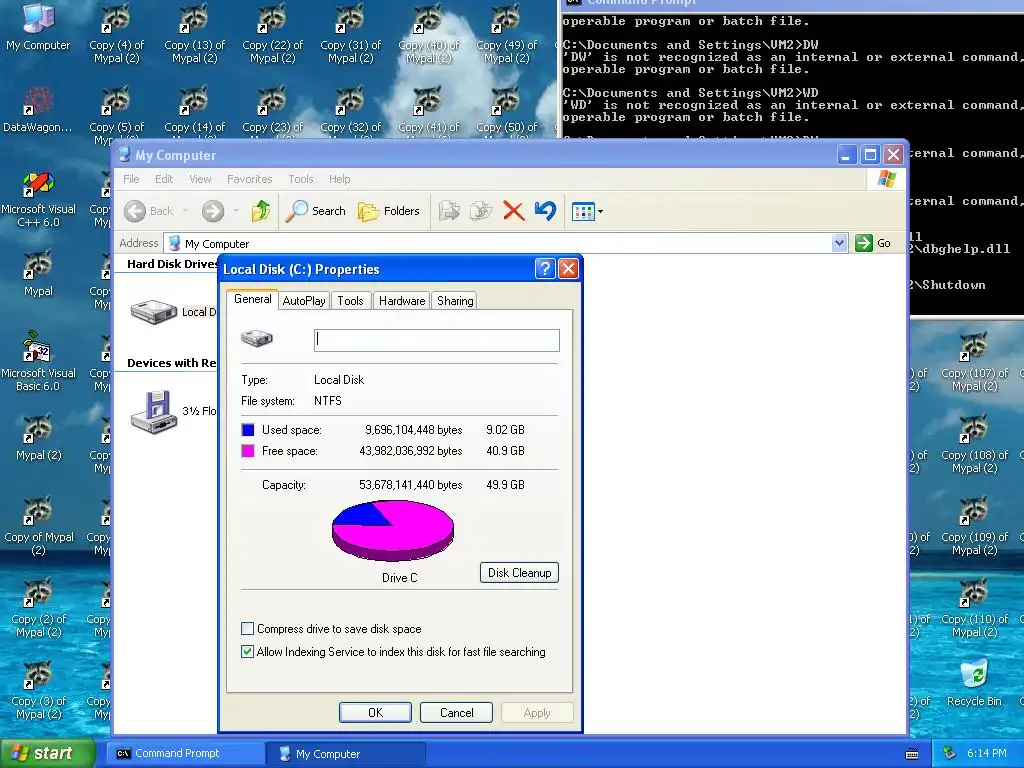Viewport: 1024px width, 768px height.
Task: Open Search in My Computer toolbar
Action: point(315,211)
